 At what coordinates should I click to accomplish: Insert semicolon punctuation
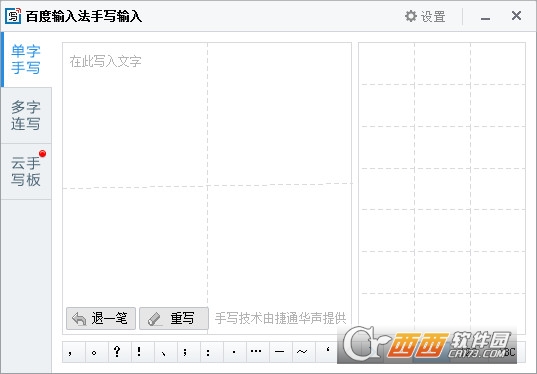[x=189, y=352]
